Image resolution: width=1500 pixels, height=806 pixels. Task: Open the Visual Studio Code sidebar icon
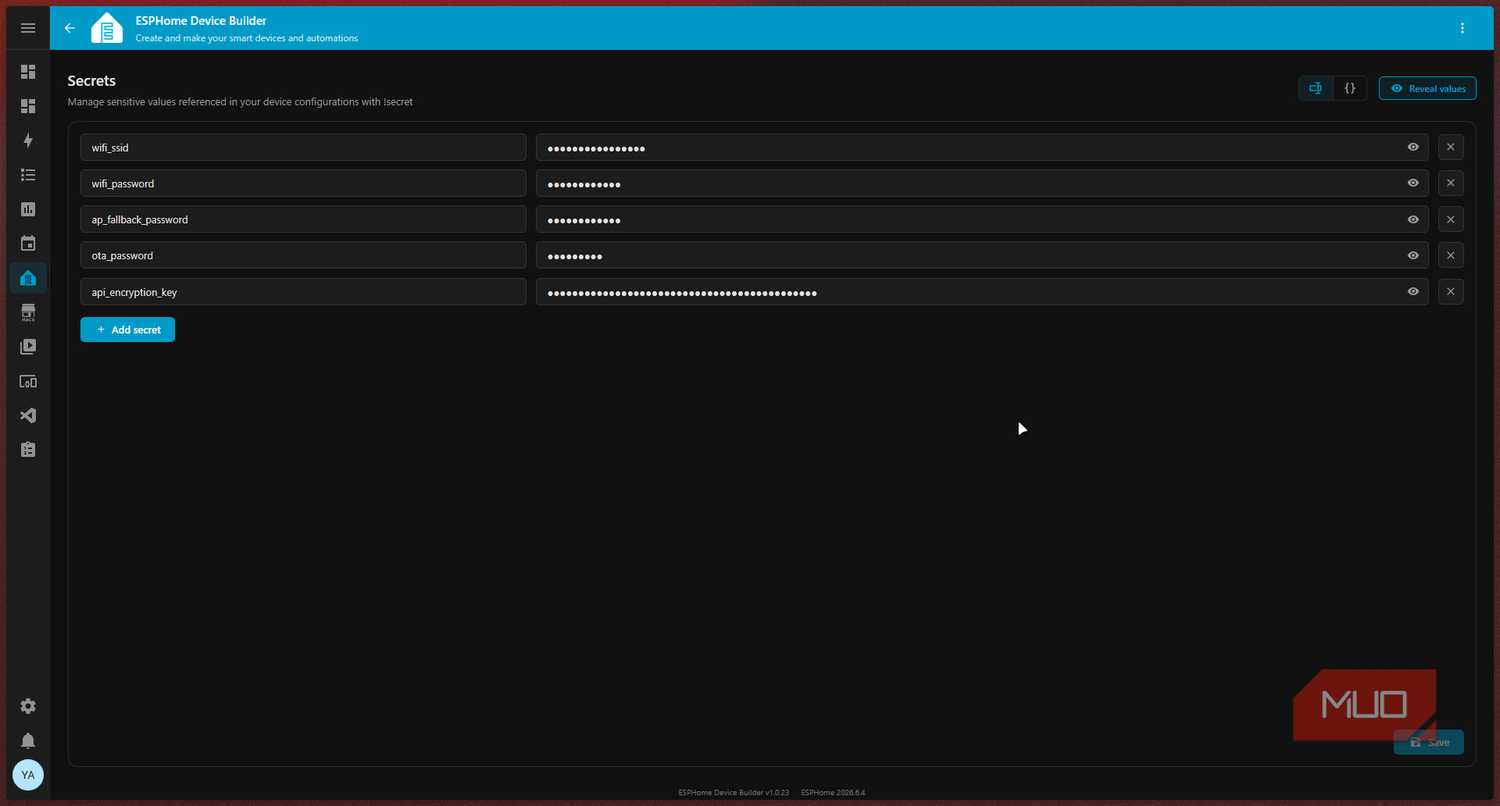coord(28,415)
